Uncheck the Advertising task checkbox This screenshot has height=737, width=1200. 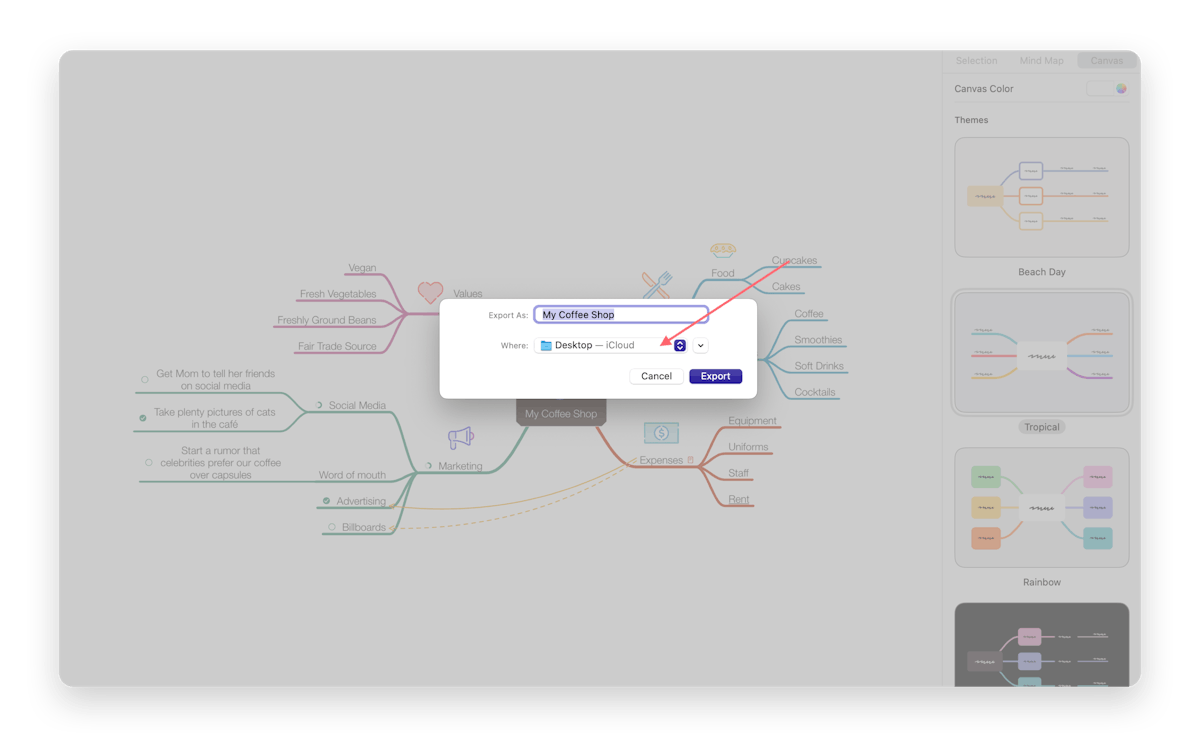326,501
